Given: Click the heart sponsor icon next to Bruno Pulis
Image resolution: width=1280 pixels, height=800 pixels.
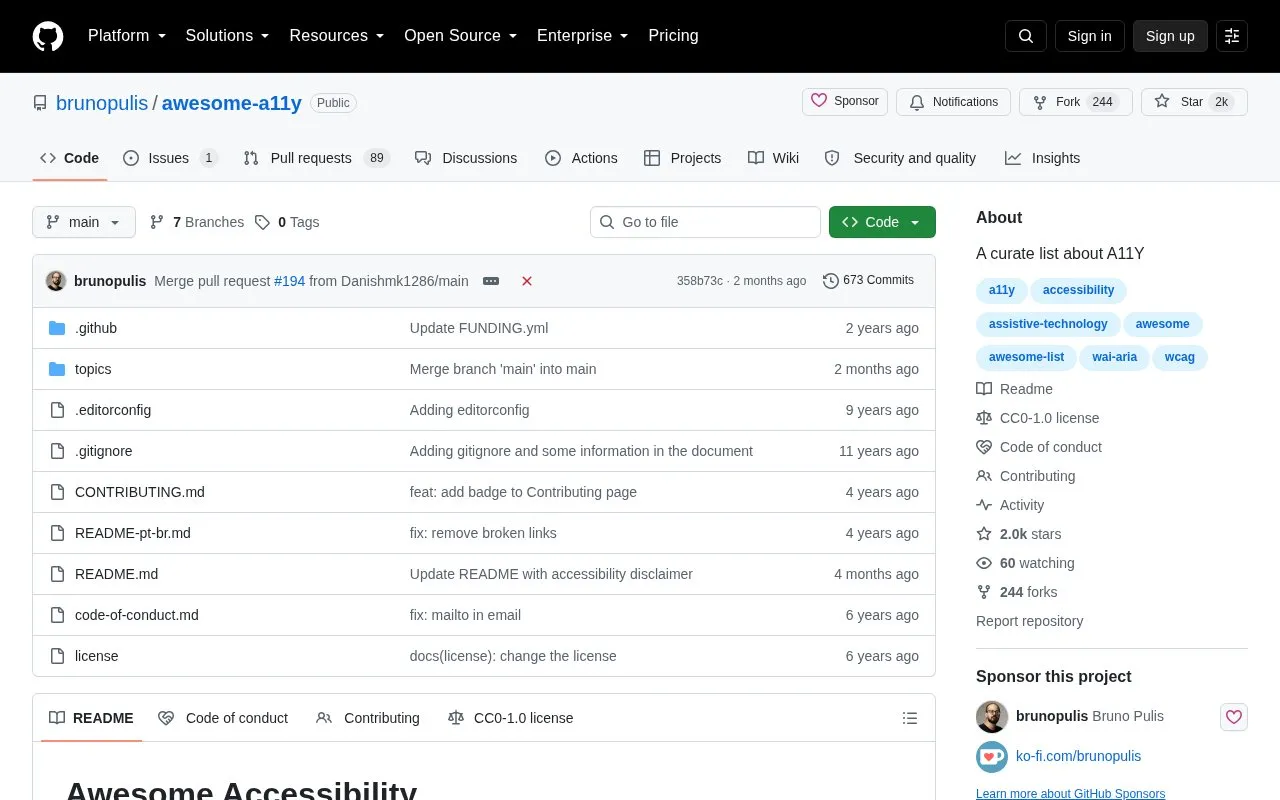Looking at the screenshot, I should click(x=1234, y=717).
